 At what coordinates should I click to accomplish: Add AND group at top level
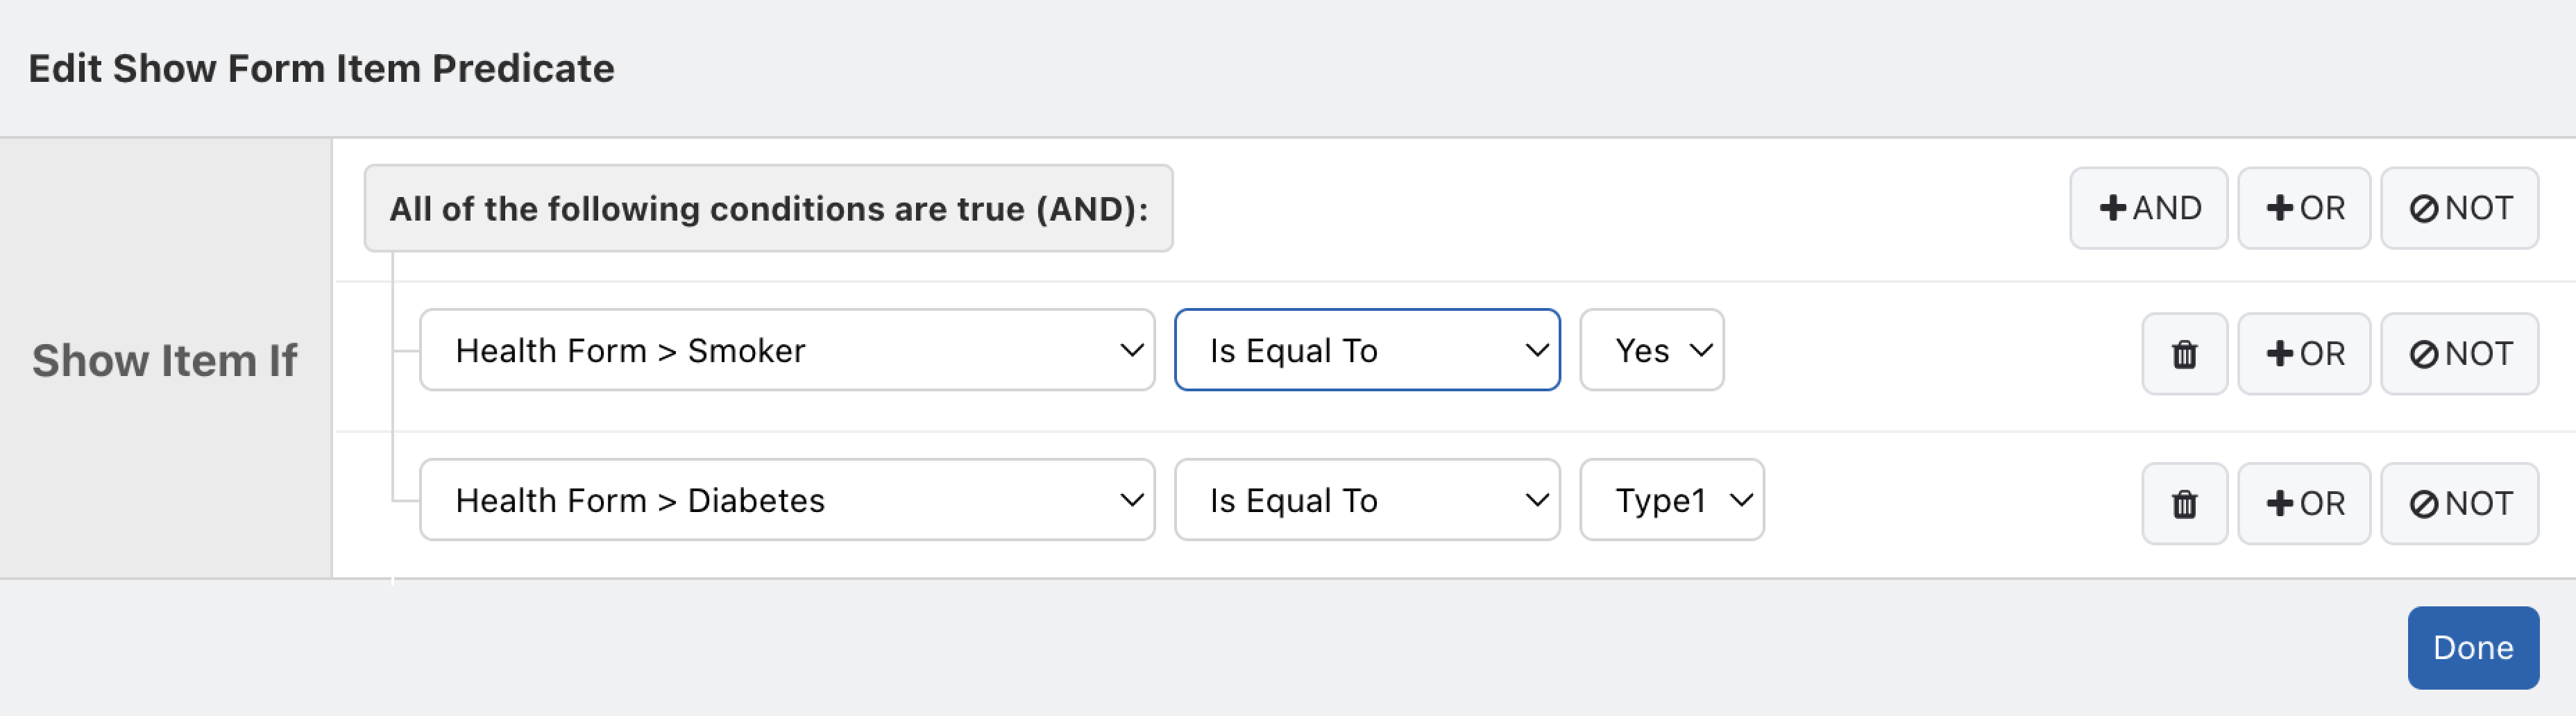pyautogui.click(x=2148, y=208)
